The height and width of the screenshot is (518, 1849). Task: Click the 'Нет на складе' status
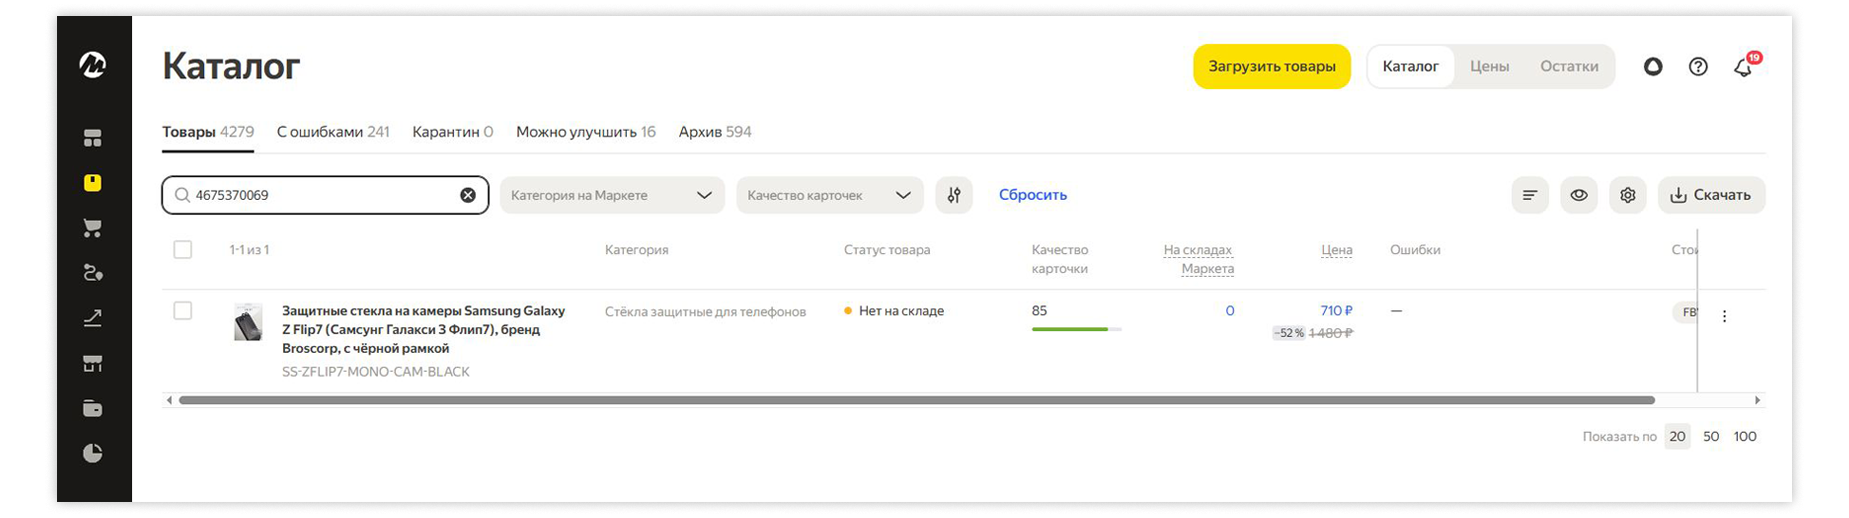(x=894, y=311)
